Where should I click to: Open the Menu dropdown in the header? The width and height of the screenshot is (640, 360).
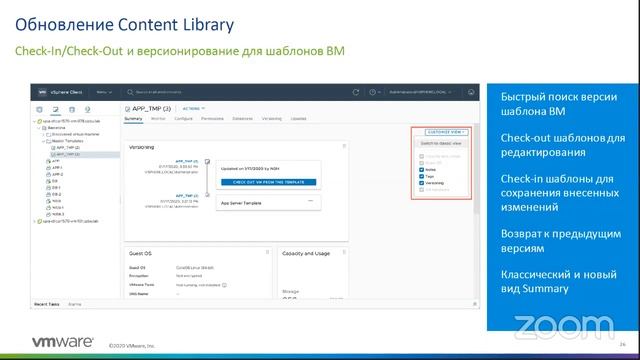pos(104,92)
